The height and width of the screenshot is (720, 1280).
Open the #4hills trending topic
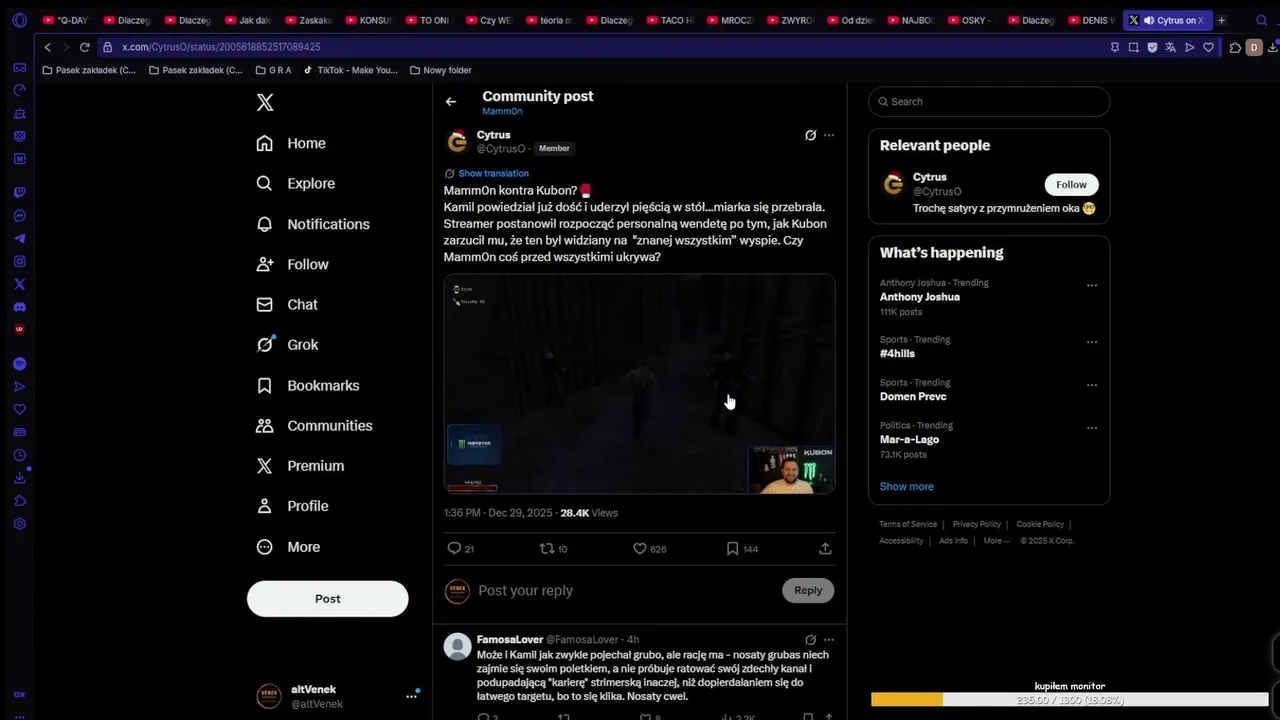click(x=897, y=354)
